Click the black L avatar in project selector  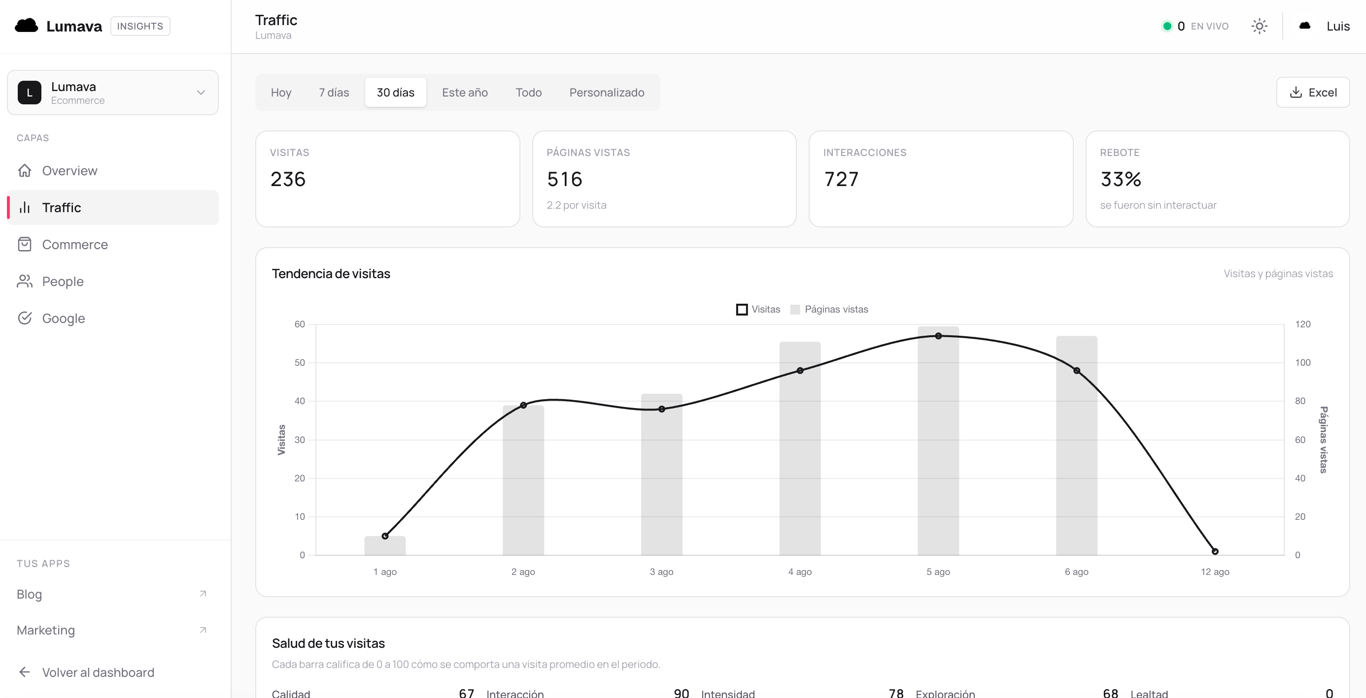[x=30, y=93]
